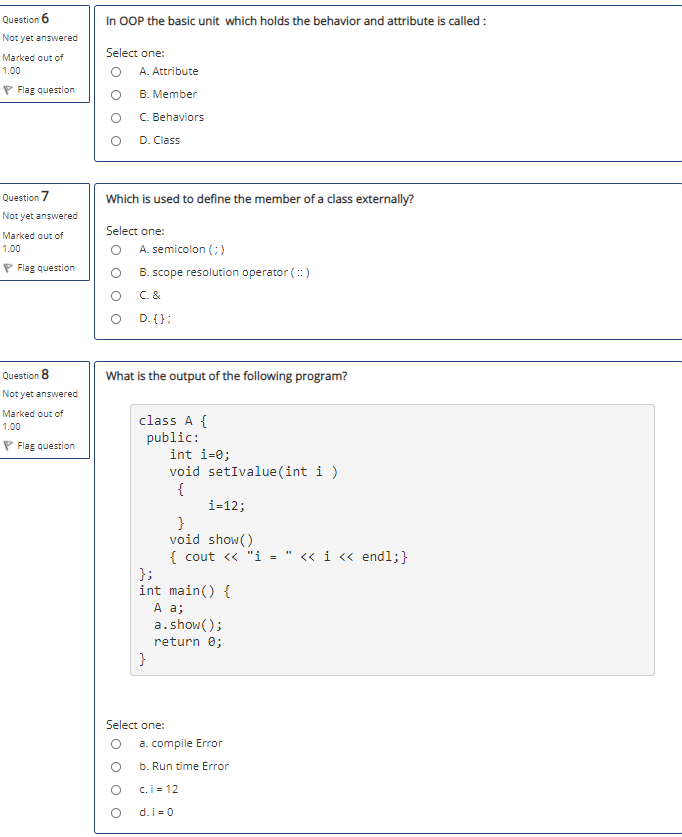Select a. compile Error for Question 8
Viewport: 682px width, 837px height.
[116, 744]
